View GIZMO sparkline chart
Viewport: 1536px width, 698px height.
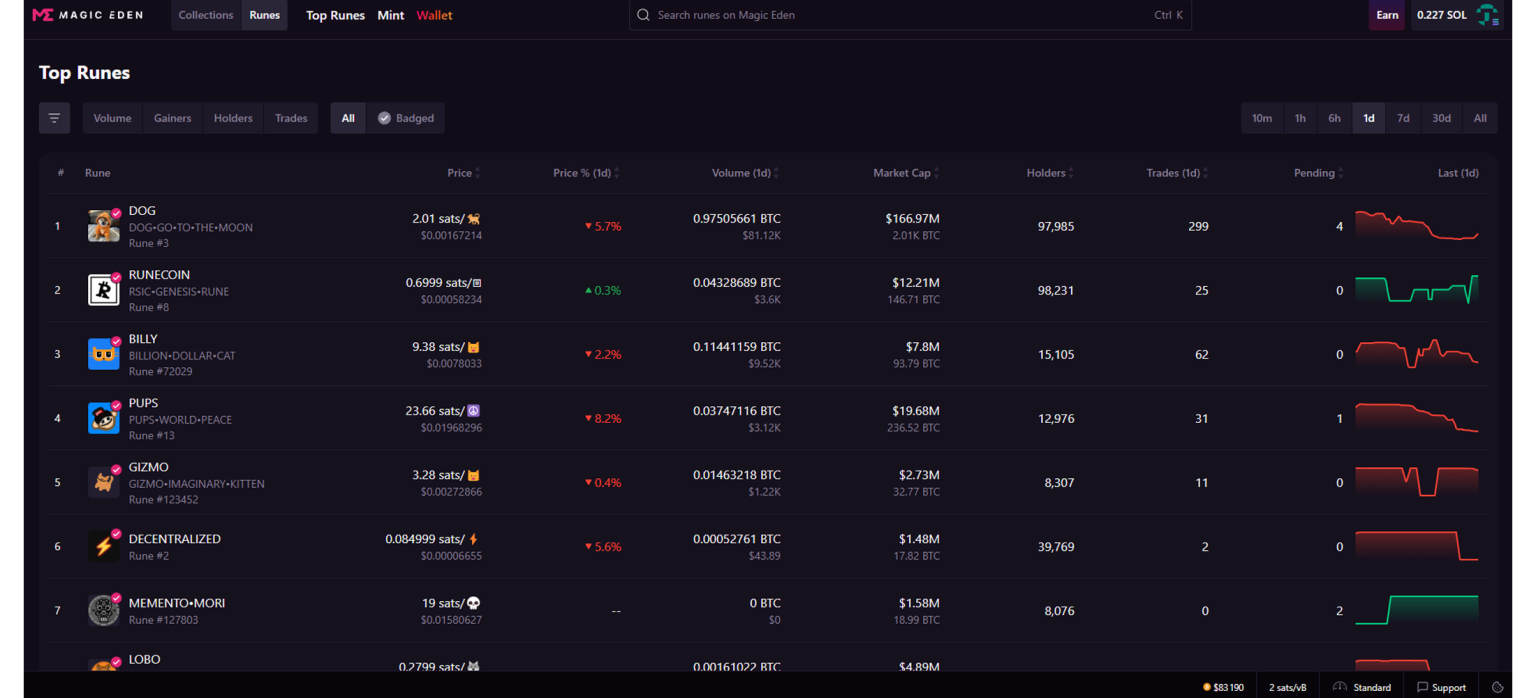pyautogui.click(x=1416, y=482)
